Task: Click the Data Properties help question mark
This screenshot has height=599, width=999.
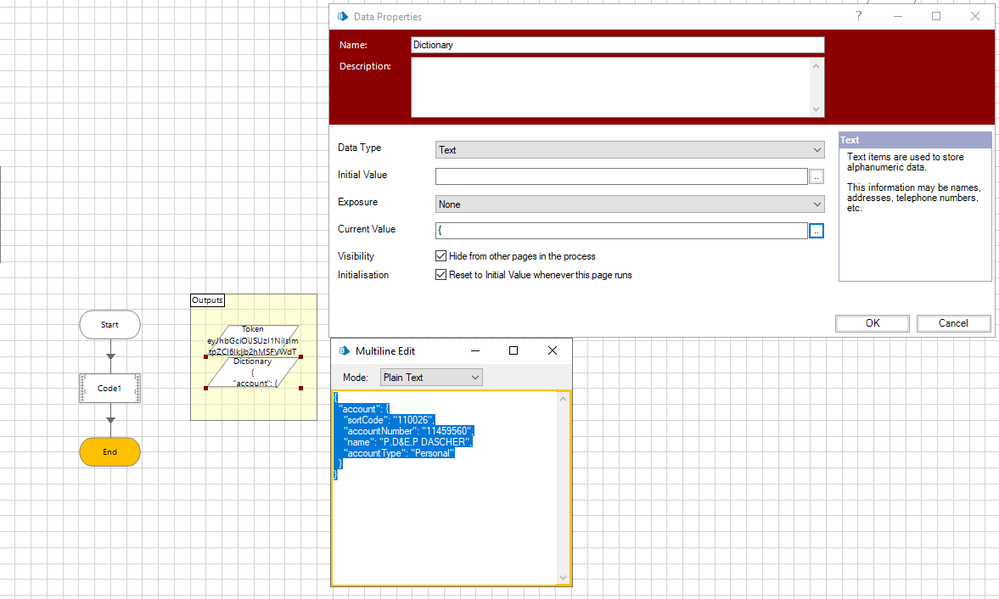Action: point(859,16)
